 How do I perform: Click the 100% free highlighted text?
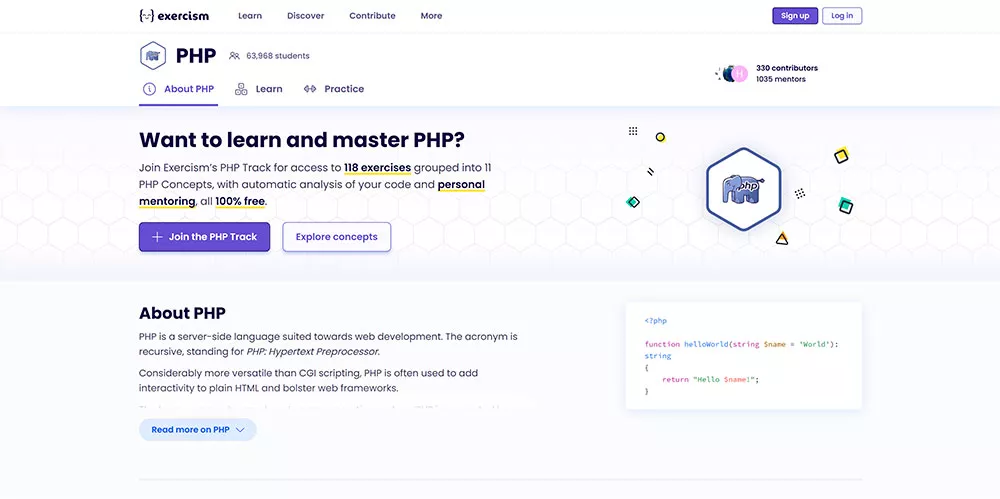click(240, 202)
